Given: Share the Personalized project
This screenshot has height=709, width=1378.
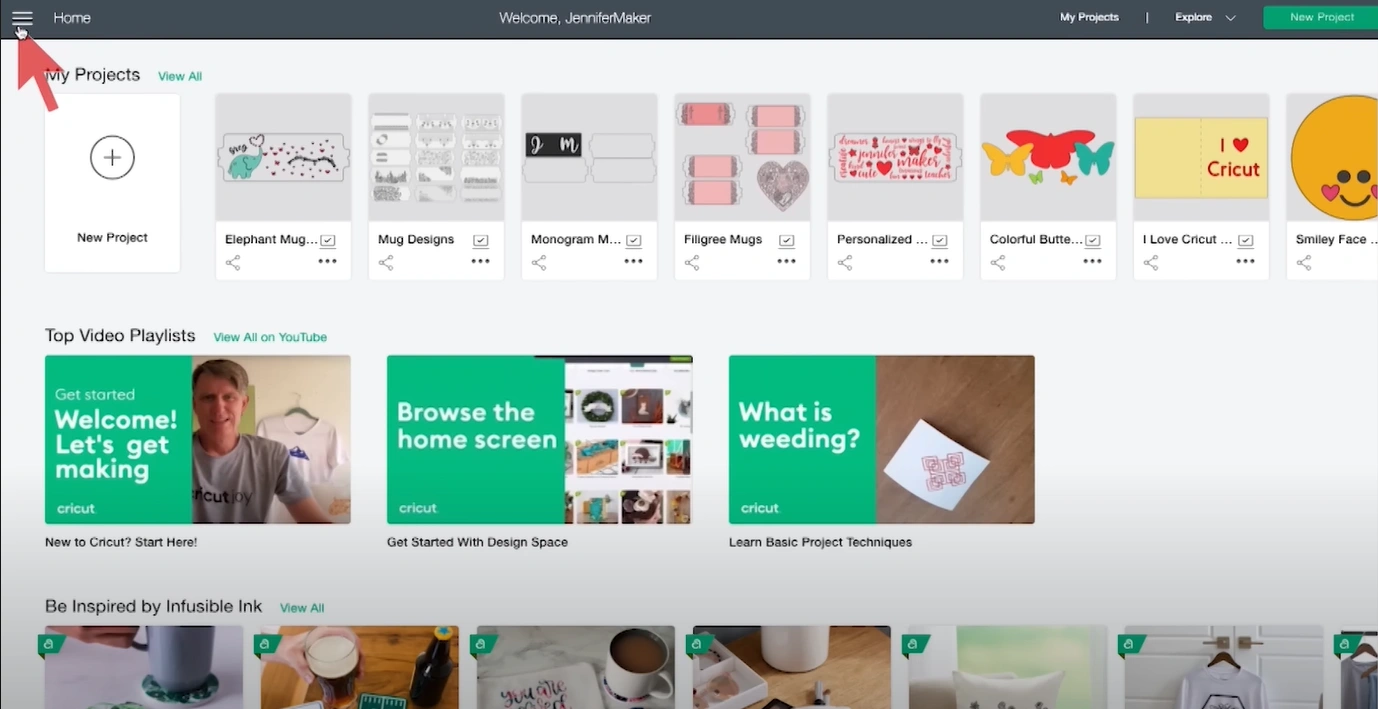Looking at the screenshot, I should click(x=845, y=263).
